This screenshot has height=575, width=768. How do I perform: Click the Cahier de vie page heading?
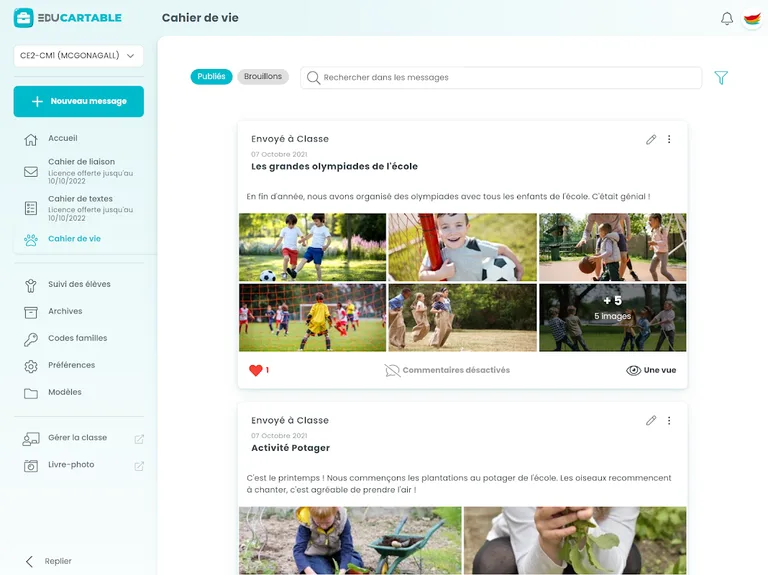200,18
